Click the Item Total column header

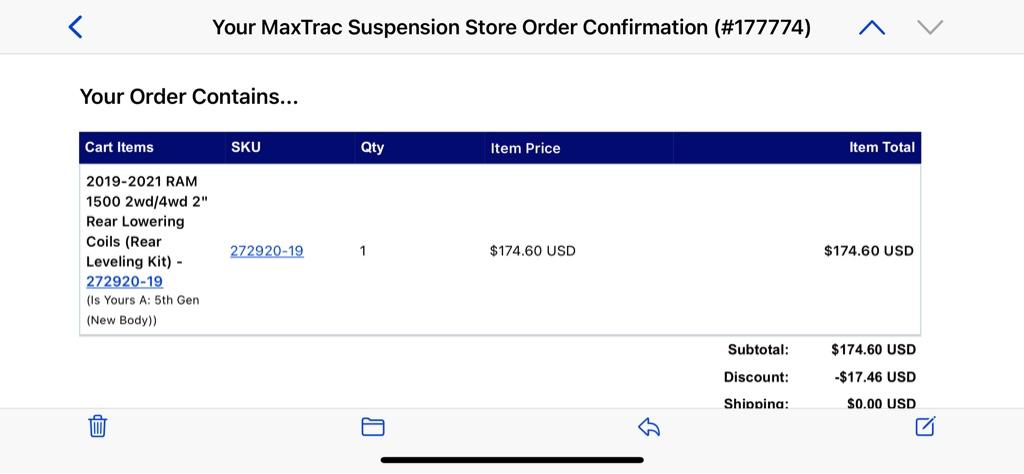pos(882,148)
